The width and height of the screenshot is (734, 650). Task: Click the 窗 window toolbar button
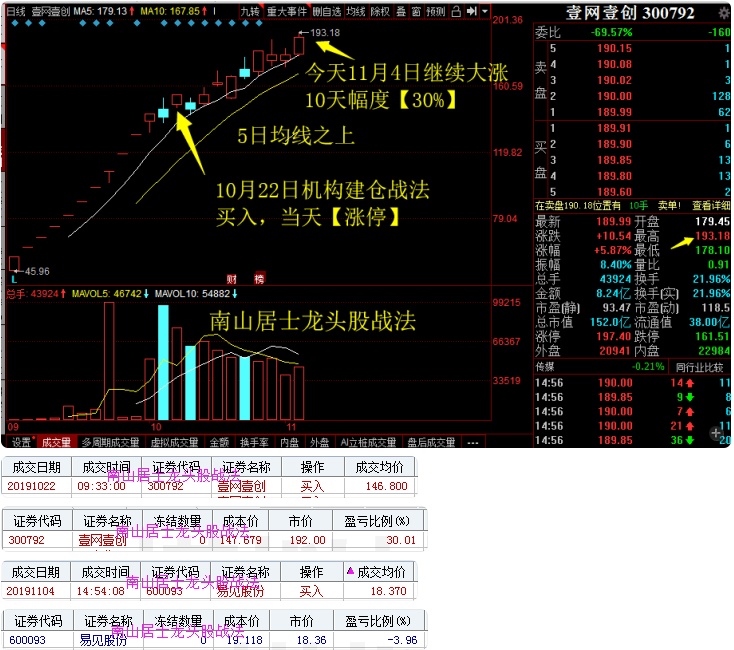pos(416,12)
